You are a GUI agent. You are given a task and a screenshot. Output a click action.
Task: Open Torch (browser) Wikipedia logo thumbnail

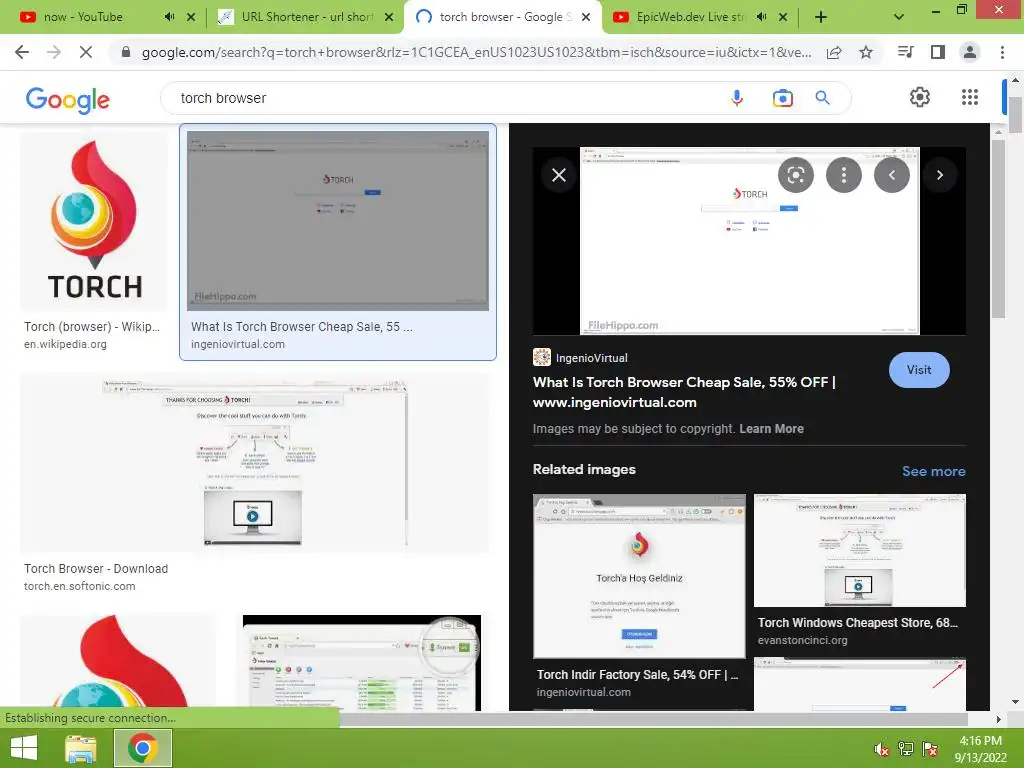click(94, 221)
